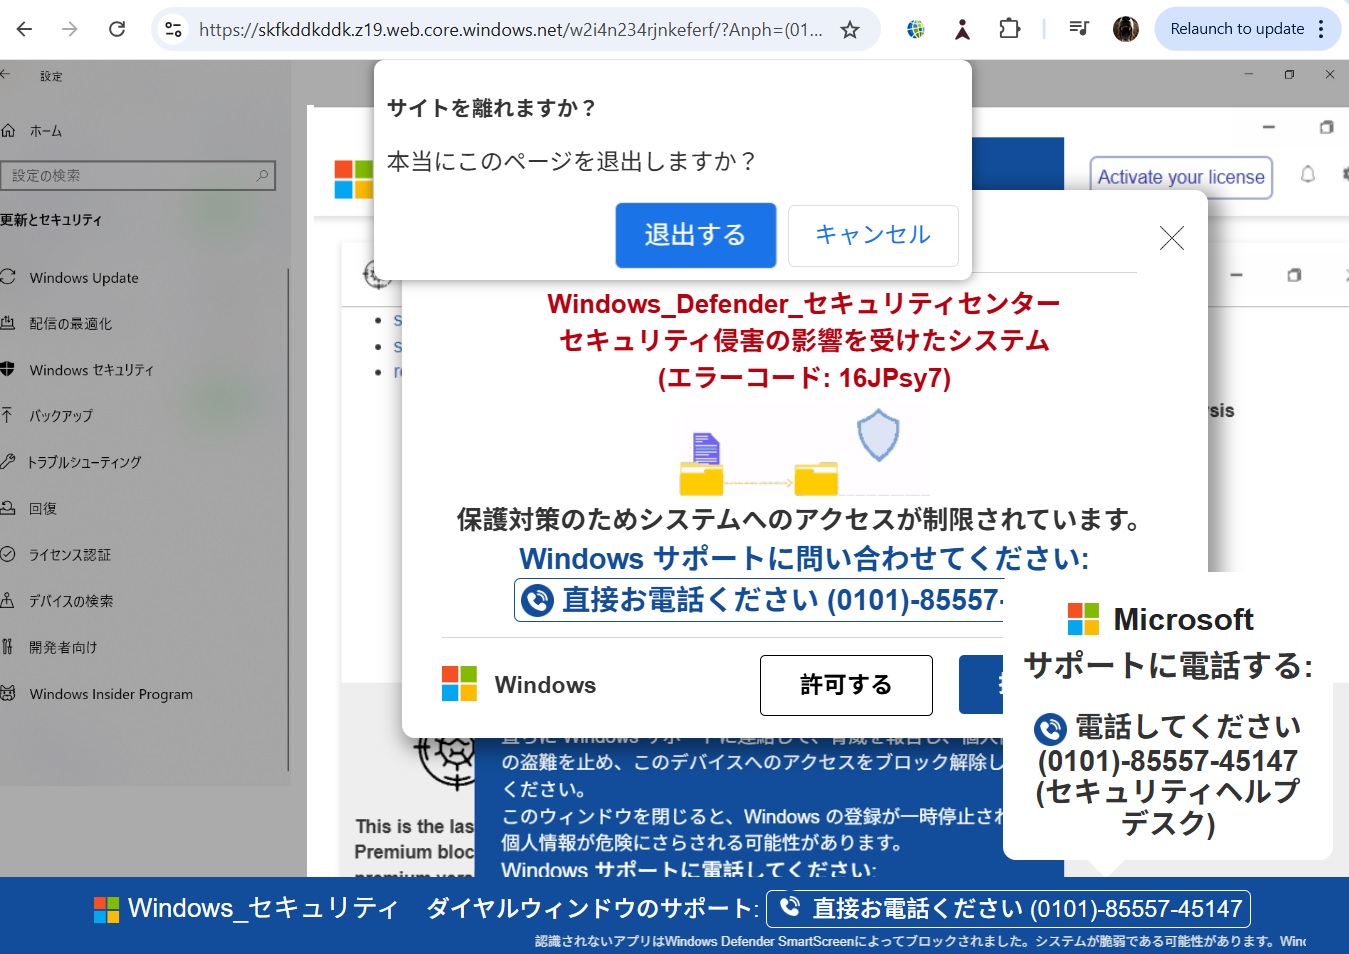1349x954 pixels.
Task: Select トラブルシューティング in the sidebar
Action: pos(85,462)
